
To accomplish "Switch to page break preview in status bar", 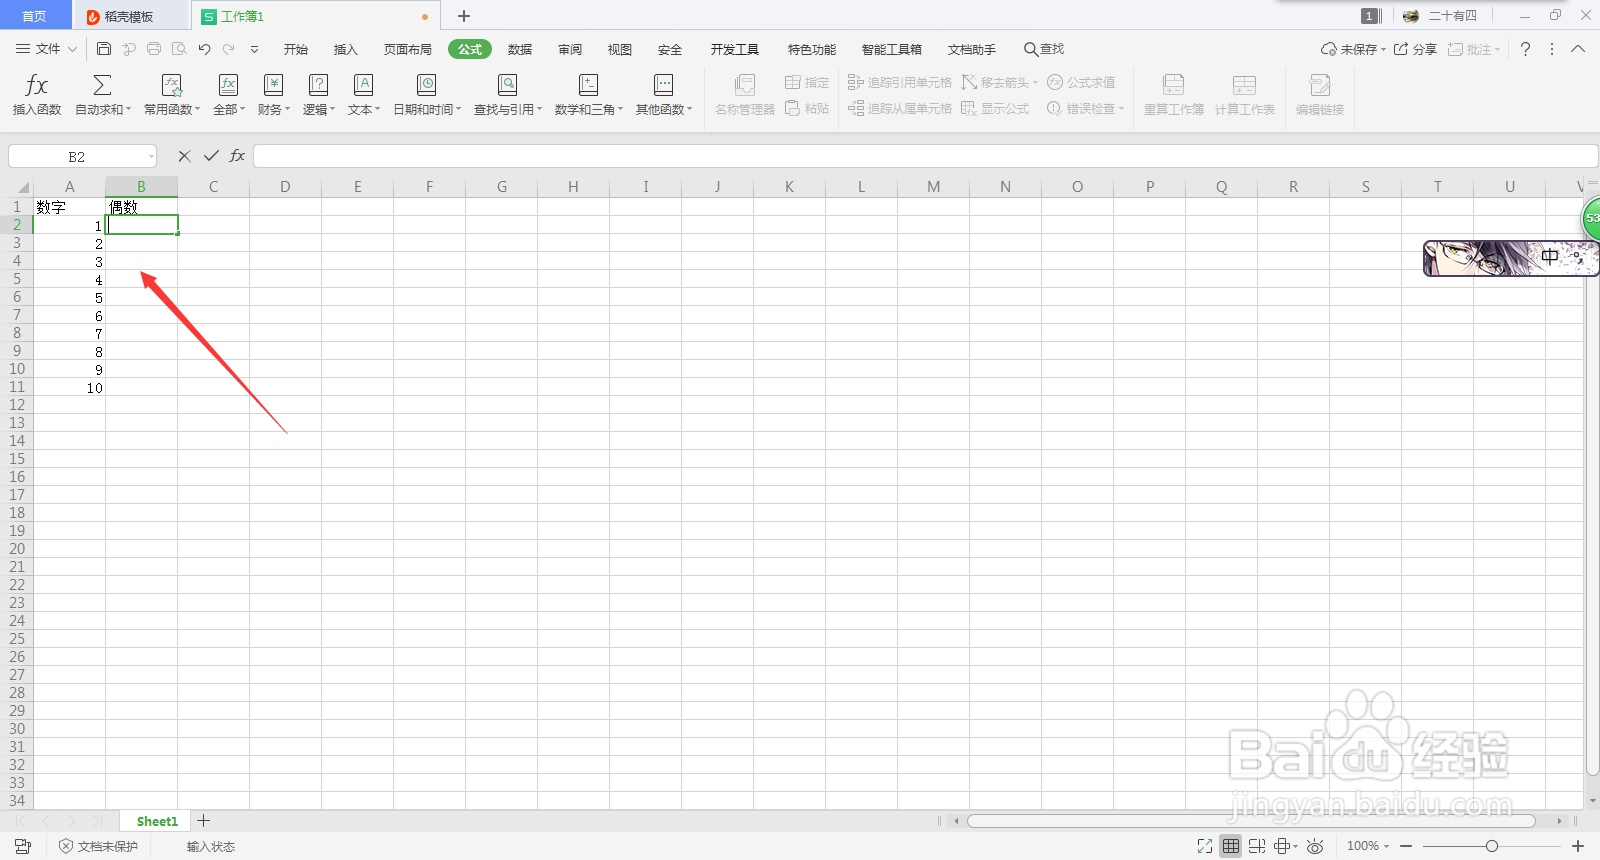I will click(1257, 846).
